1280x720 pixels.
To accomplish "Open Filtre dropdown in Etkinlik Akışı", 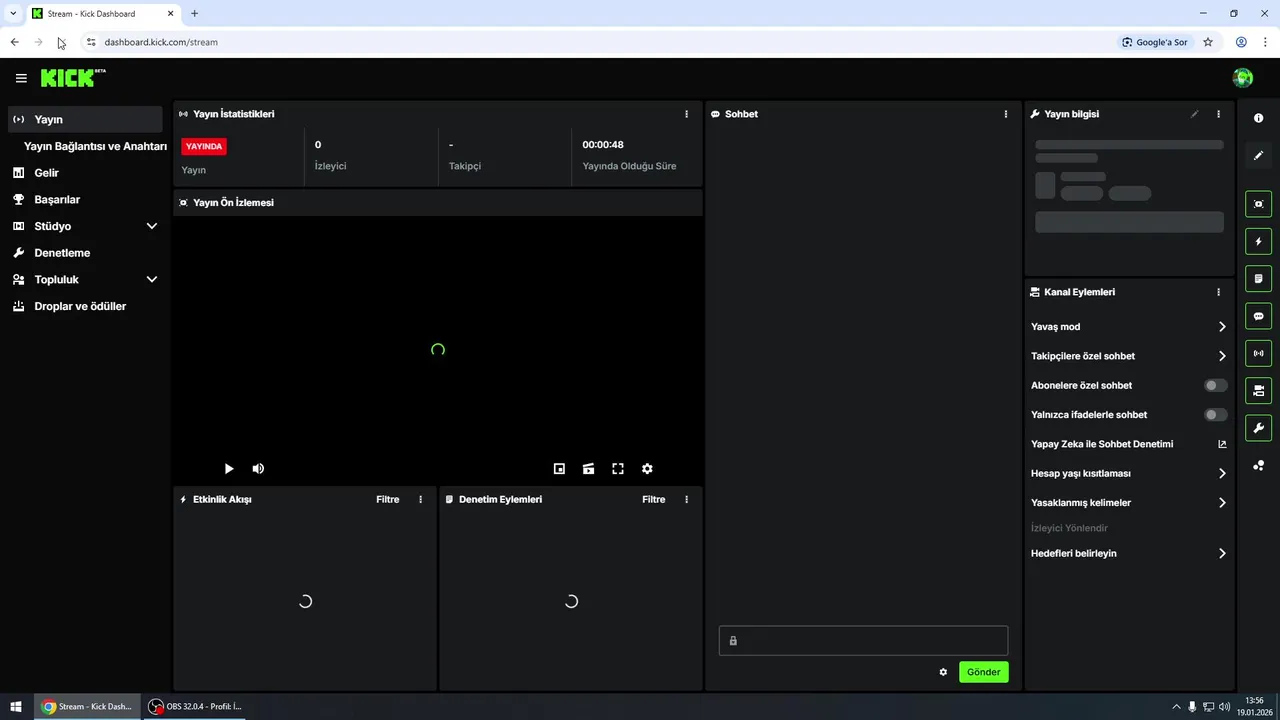I will pos(388,499).
